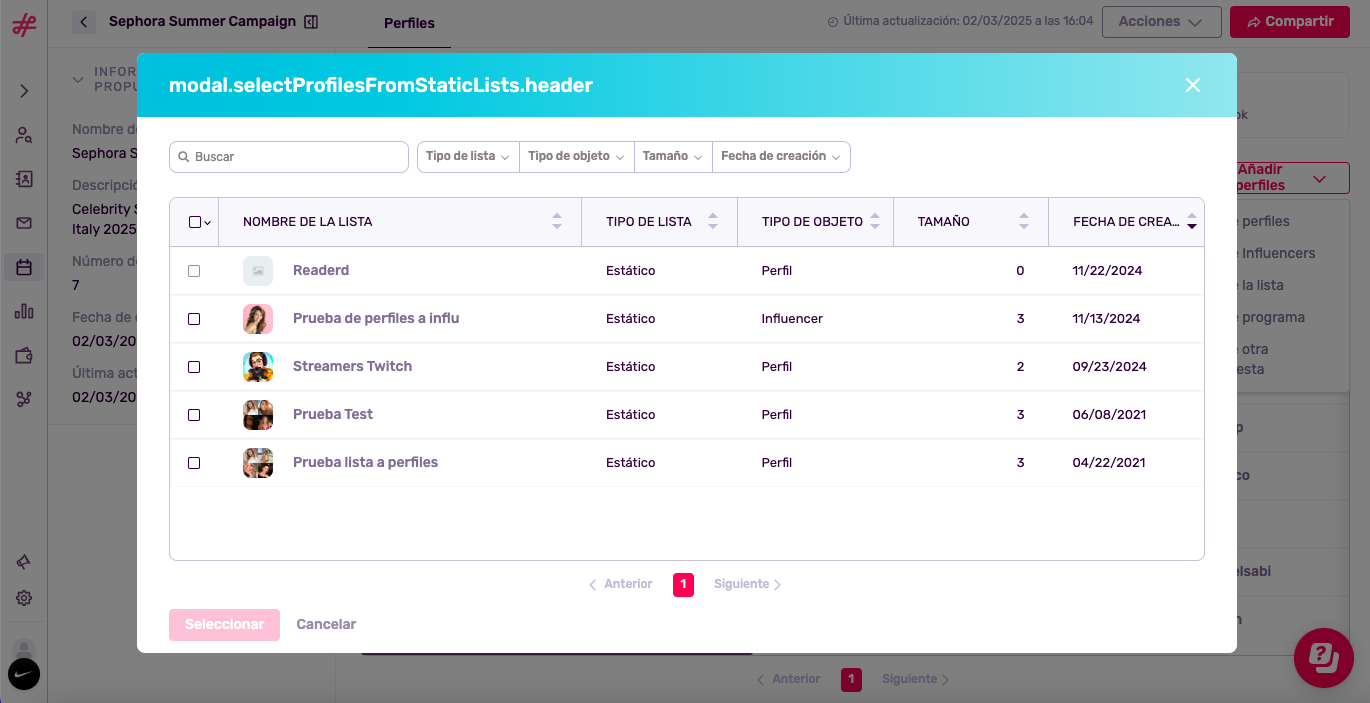
Task: Check the Prueba de perfiles a influ checkbox
Action: point(194,319)
